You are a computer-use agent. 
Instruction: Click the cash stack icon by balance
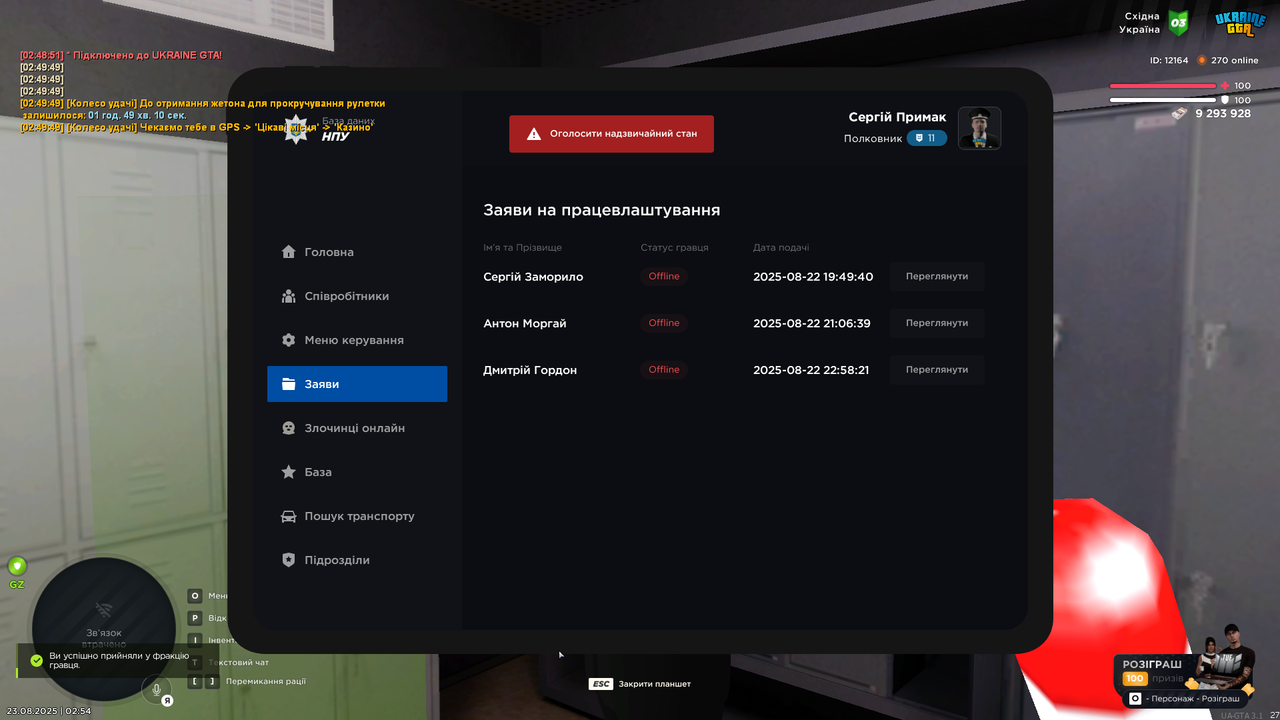coord(1180,113)
